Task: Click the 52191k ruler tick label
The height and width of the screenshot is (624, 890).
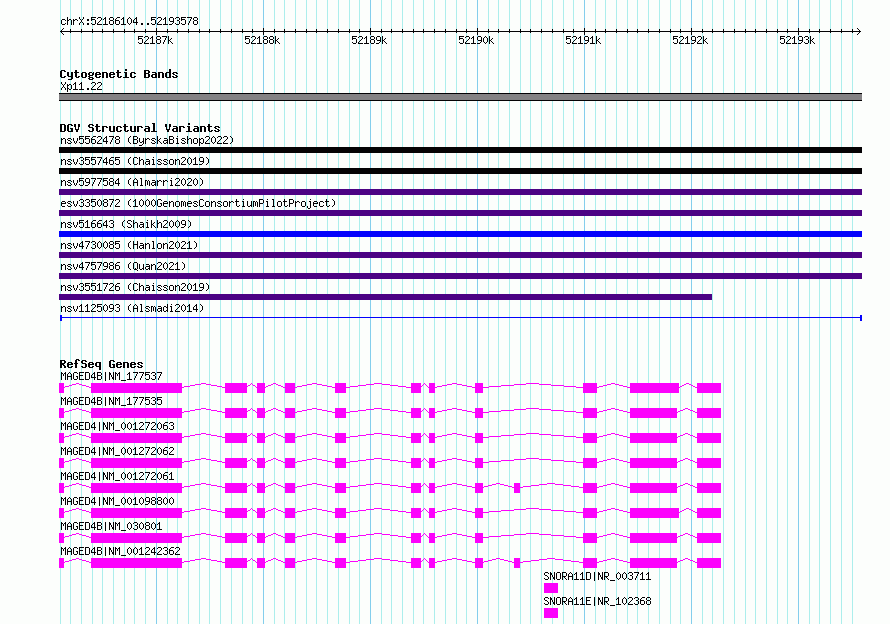Action: coord(583,40)
